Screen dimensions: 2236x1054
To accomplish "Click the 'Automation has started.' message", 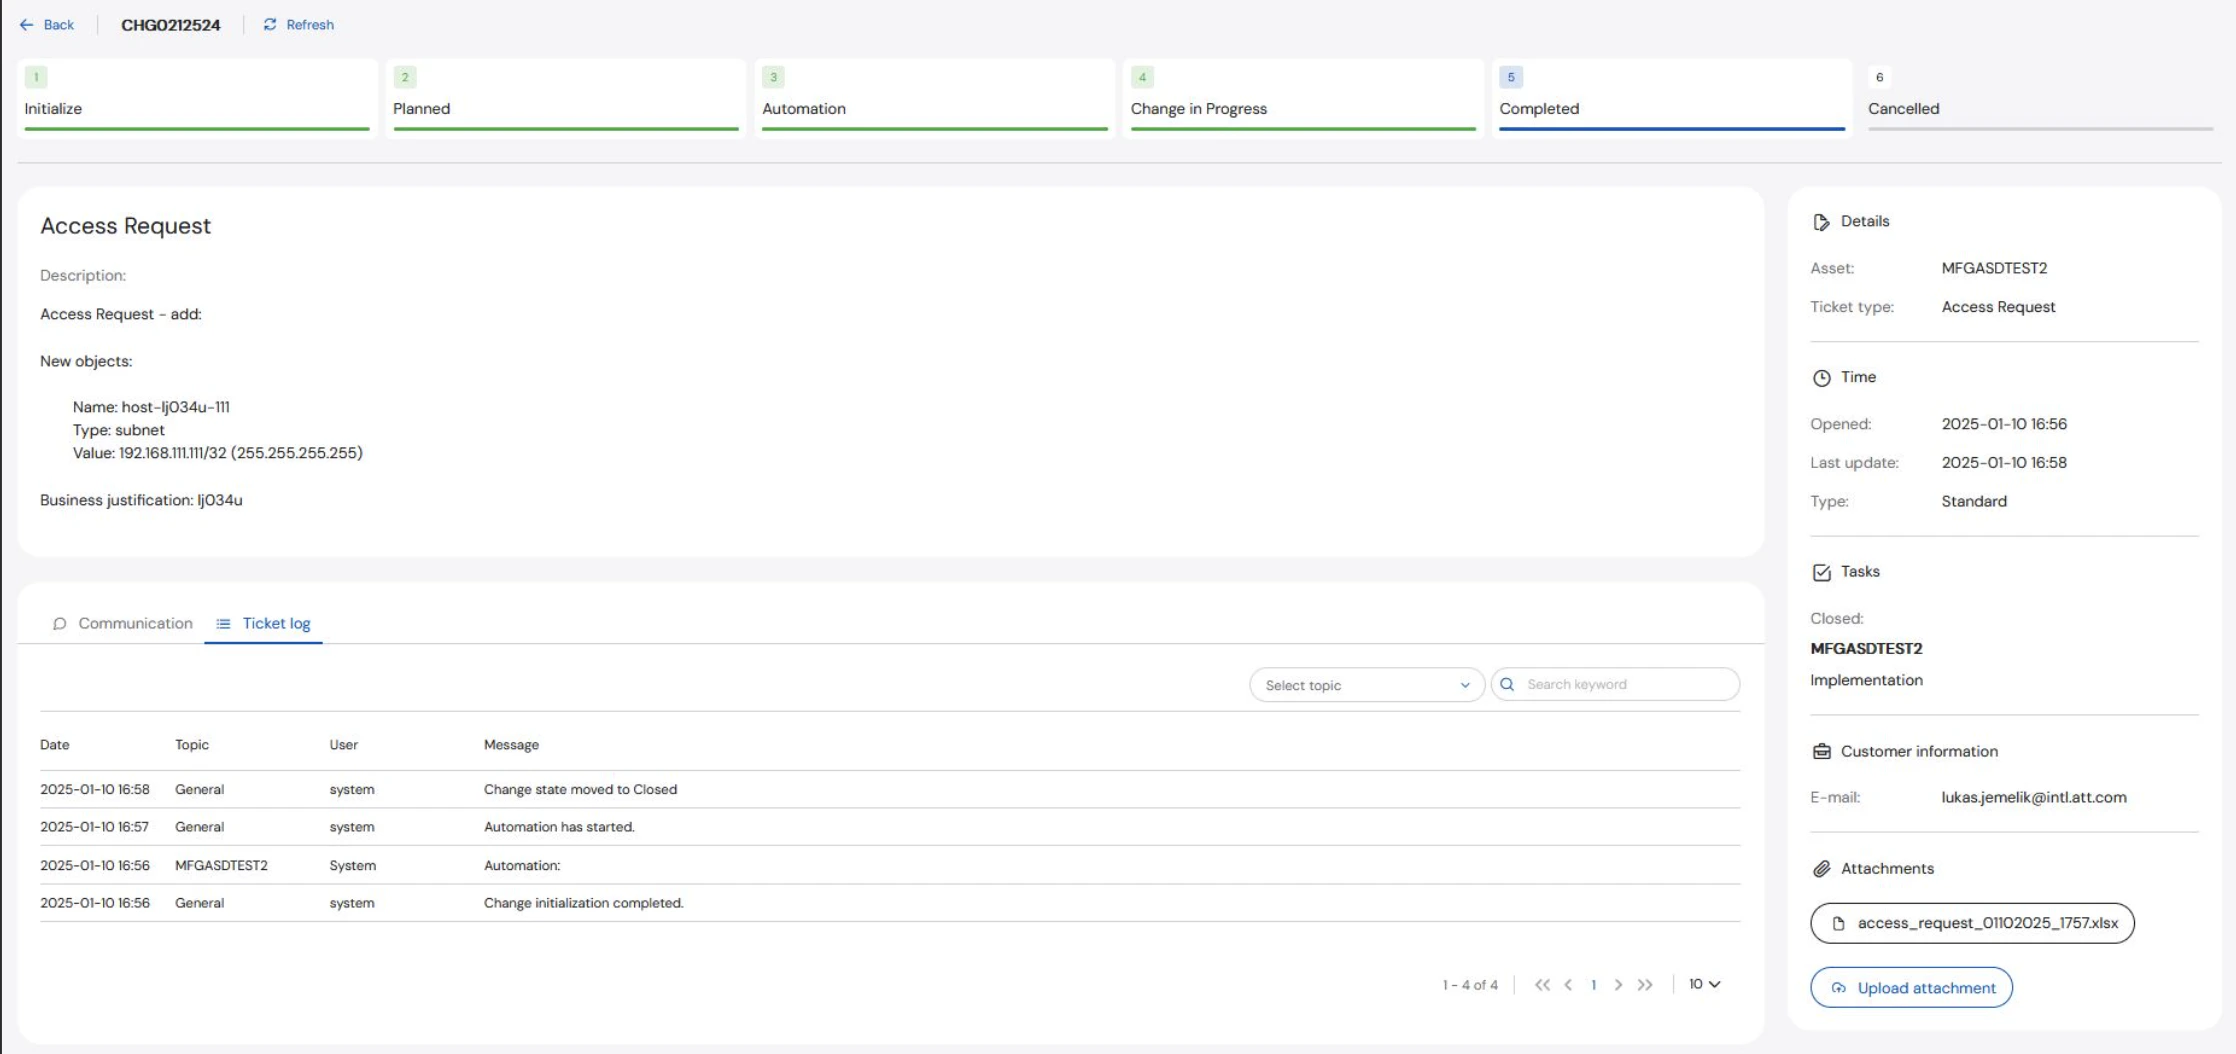I will (x=559, y=827).
